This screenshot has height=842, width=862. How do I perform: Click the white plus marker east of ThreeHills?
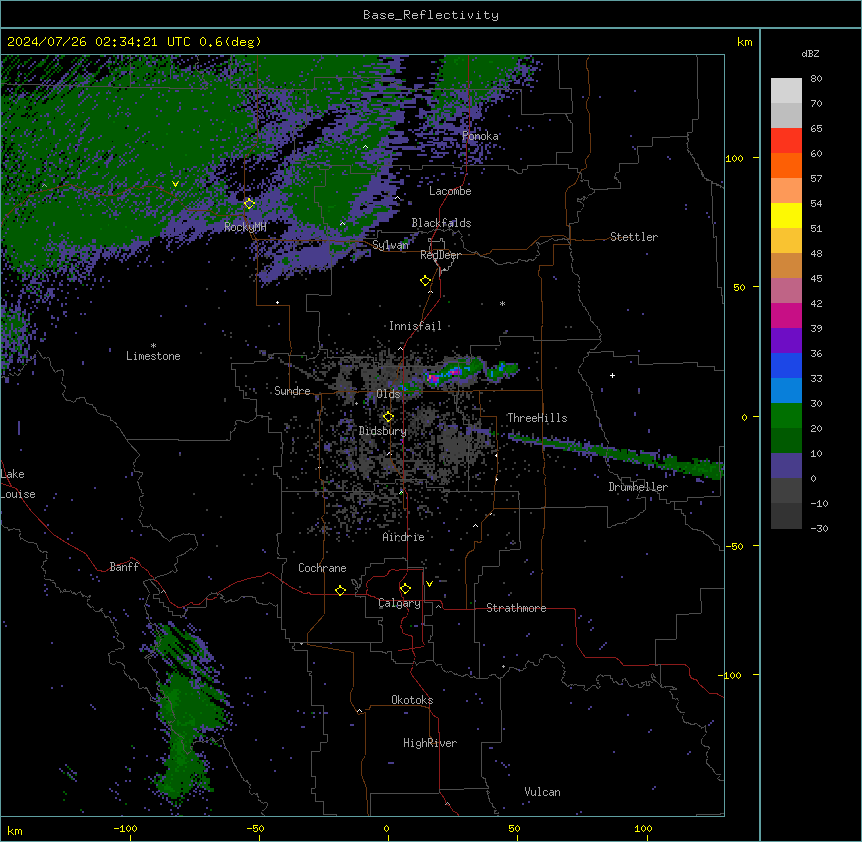(612, 375)
